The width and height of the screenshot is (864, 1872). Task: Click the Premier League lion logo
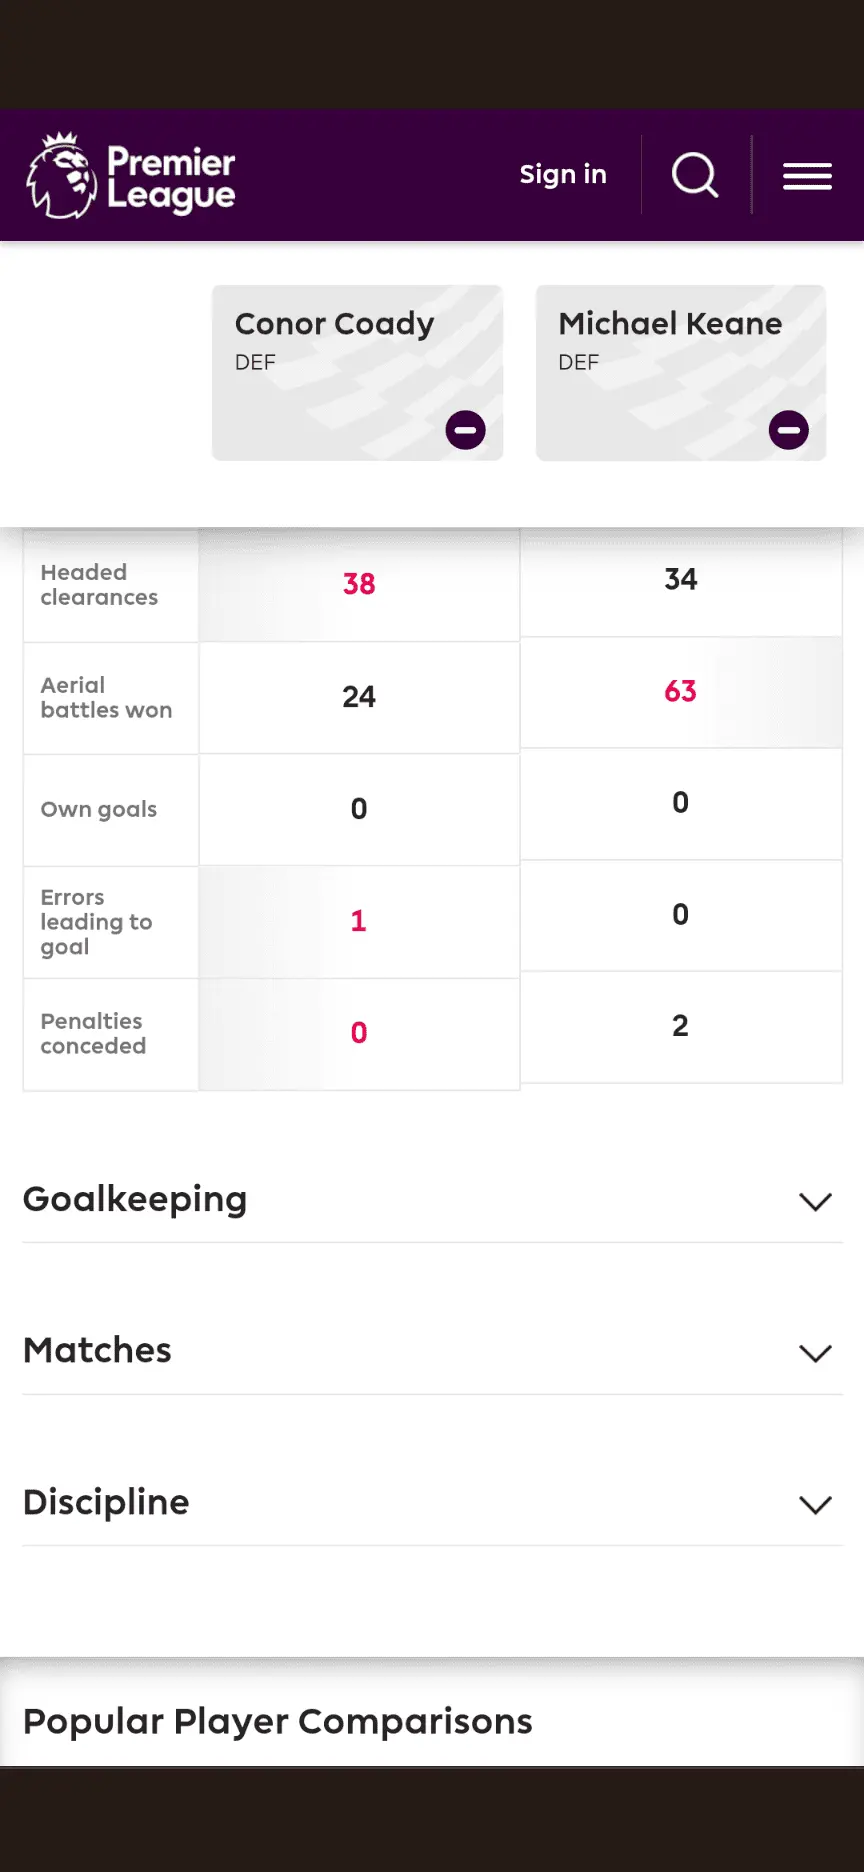point(62,176)
